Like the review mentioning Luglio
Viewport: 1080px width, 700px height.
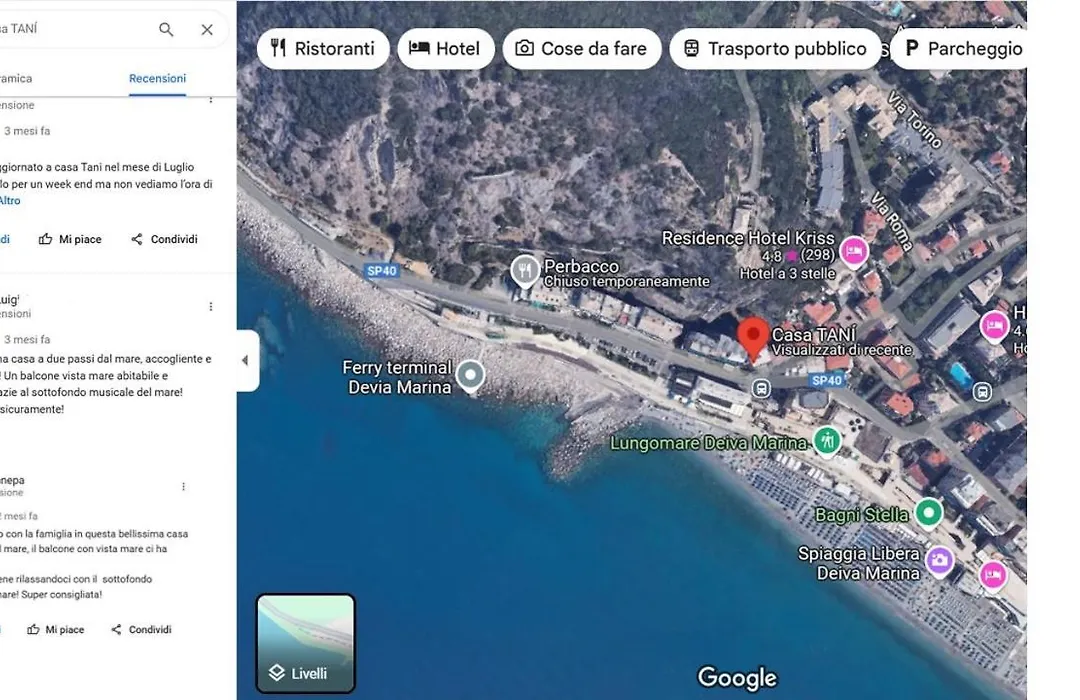(70, 239)
